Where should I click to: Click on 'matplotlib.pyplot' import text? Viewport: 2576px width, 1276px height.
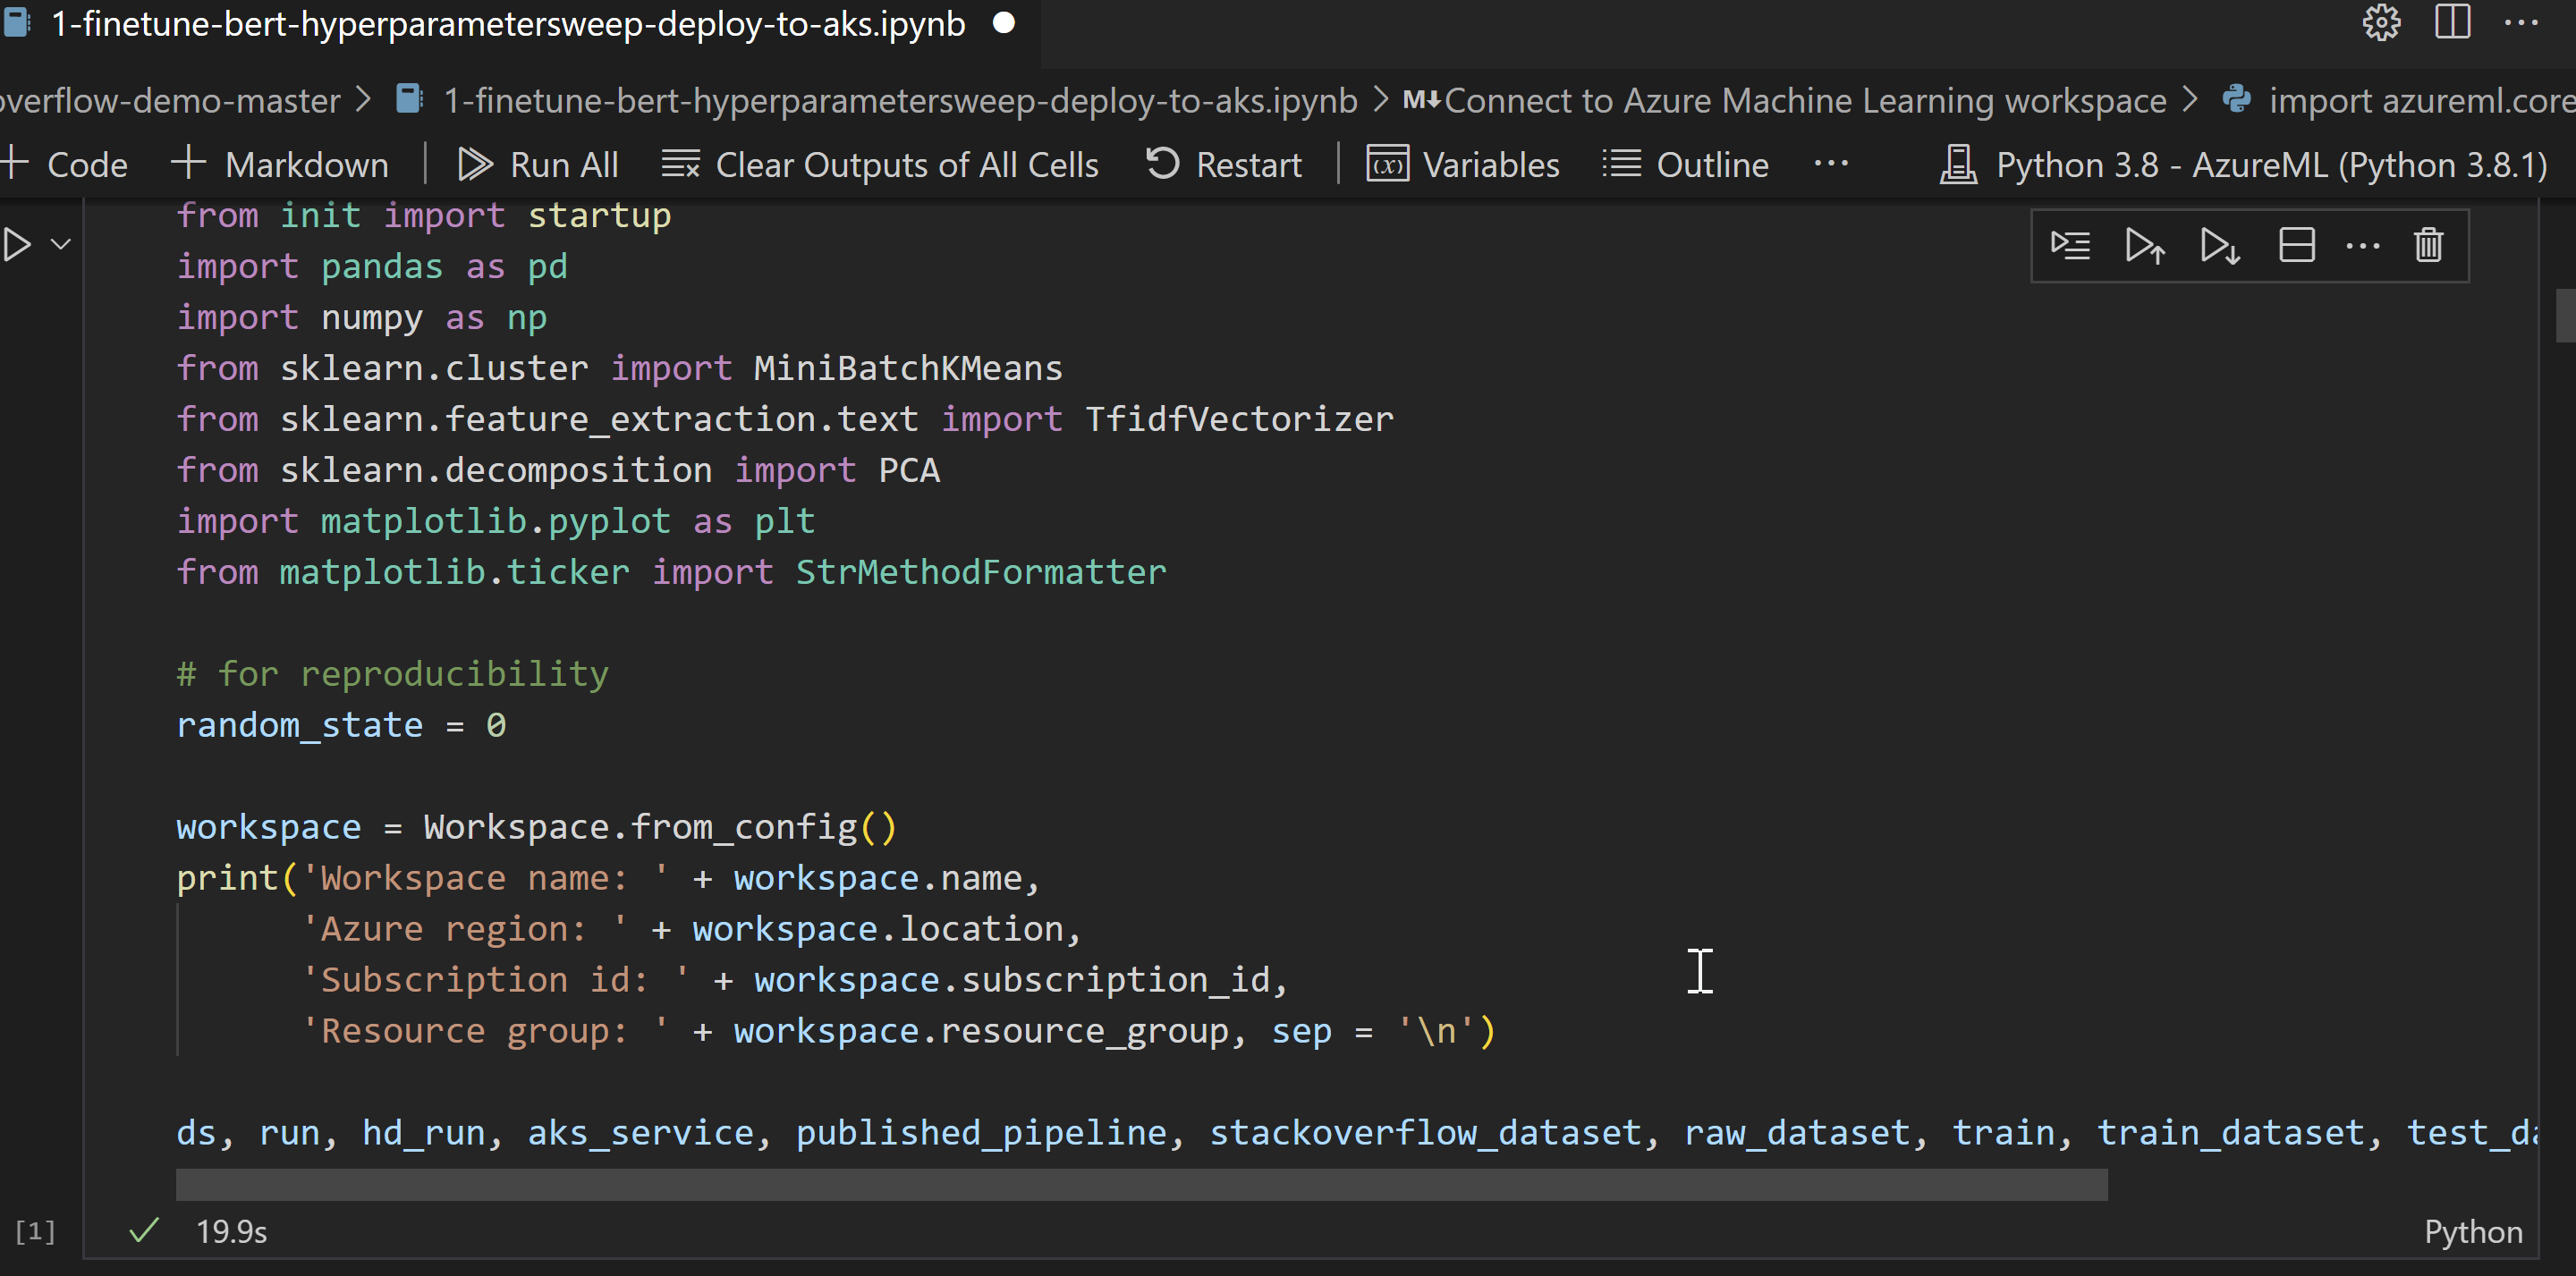click(x=495, y=520)
